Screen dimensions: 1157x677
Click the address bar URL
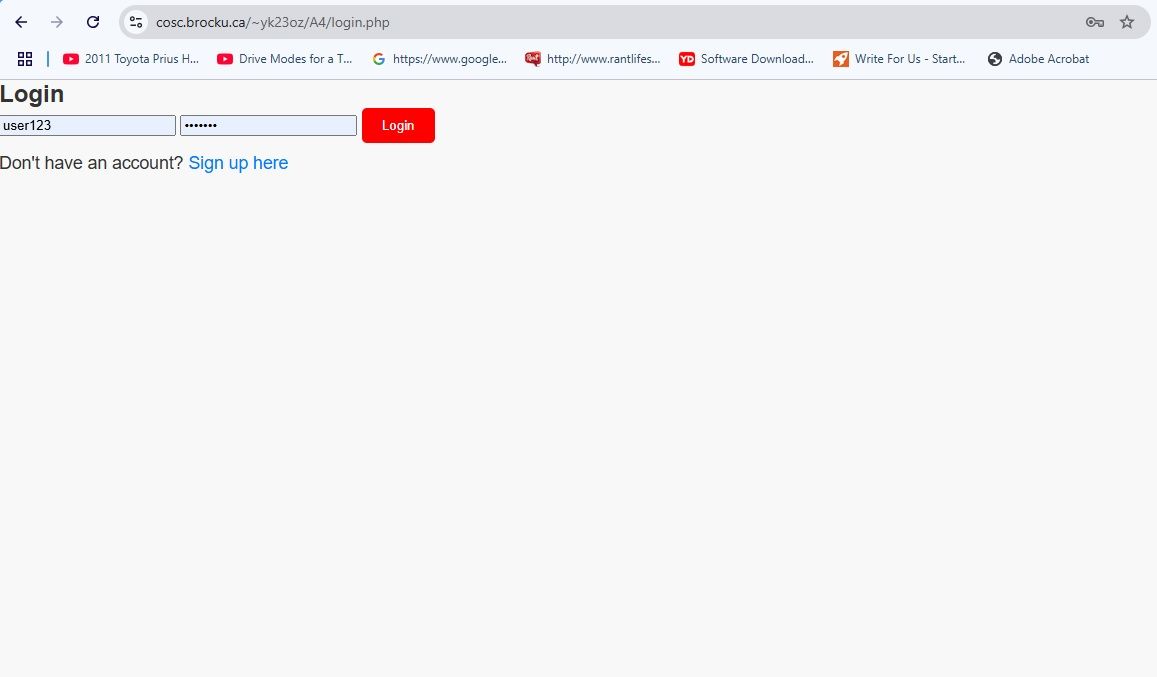pos(273,22)
